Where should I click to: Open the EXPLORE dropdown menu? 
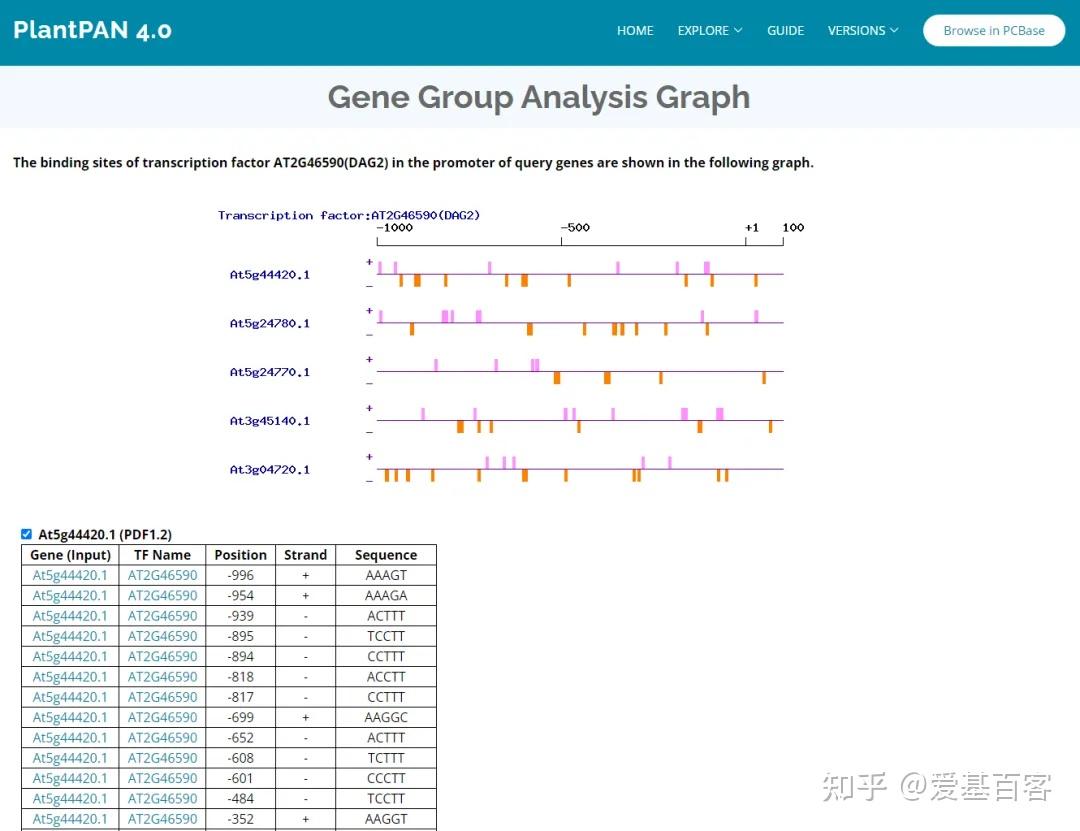(704, 30)
